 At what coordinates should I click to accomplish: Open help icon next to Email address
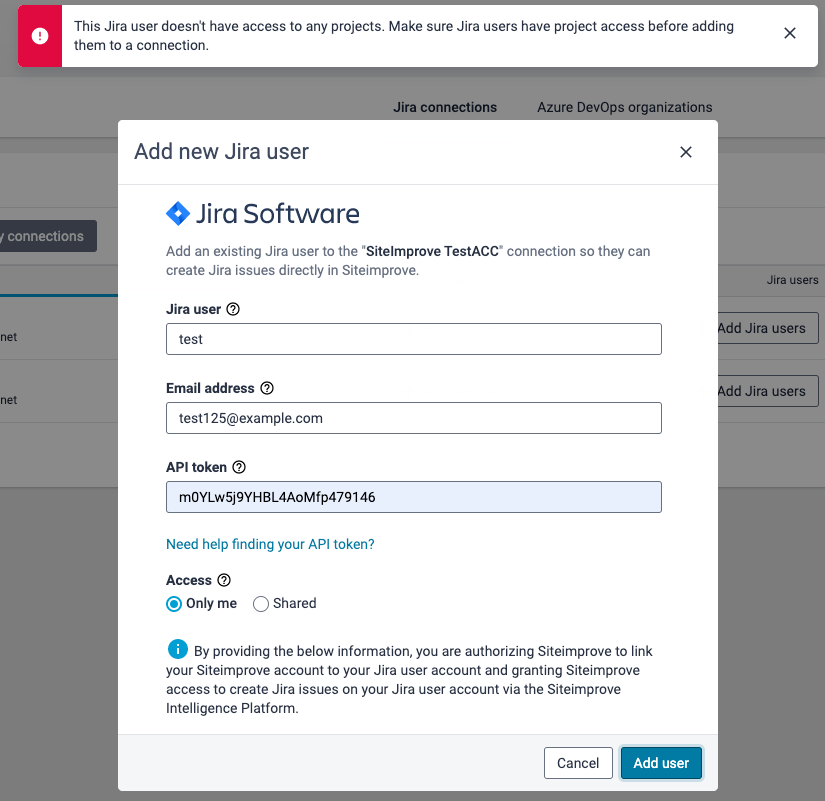pyautogui.click(x=267, y=388)
